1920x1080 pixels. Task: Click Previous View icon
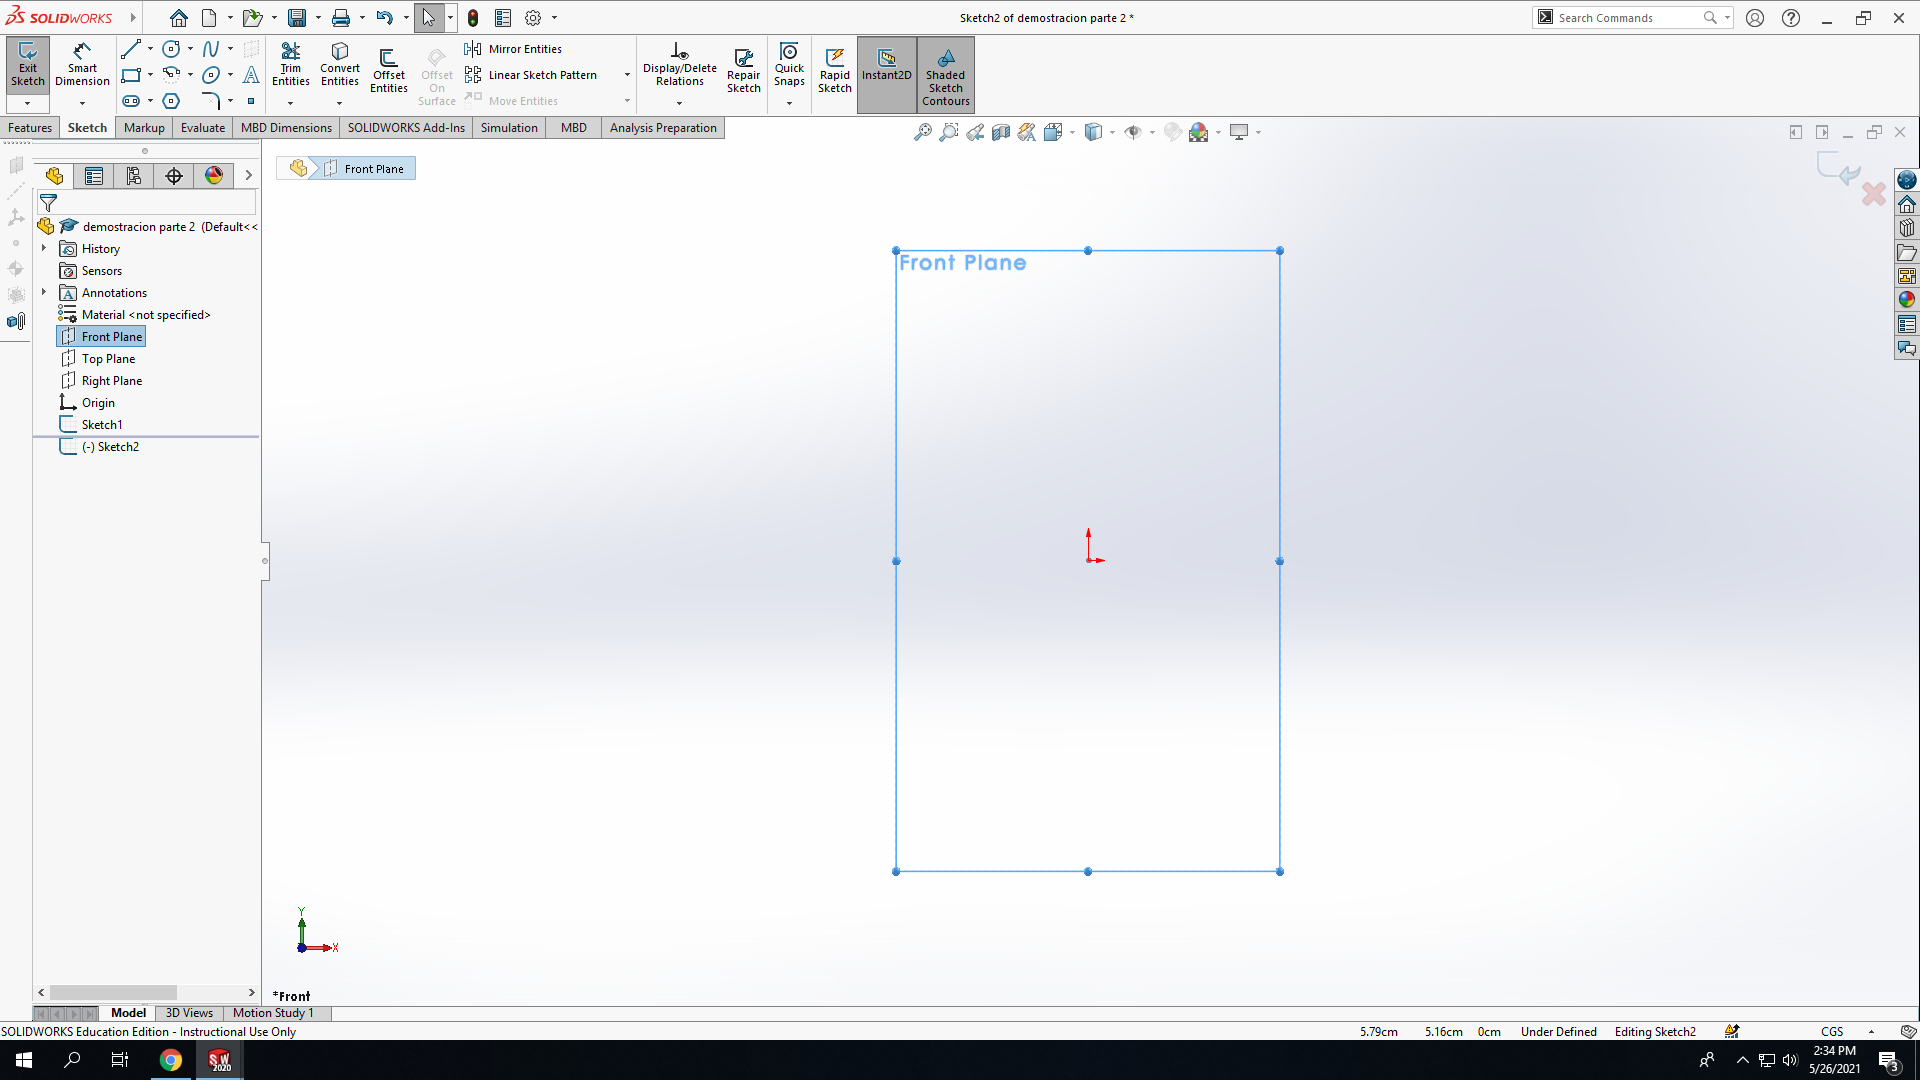975,132
